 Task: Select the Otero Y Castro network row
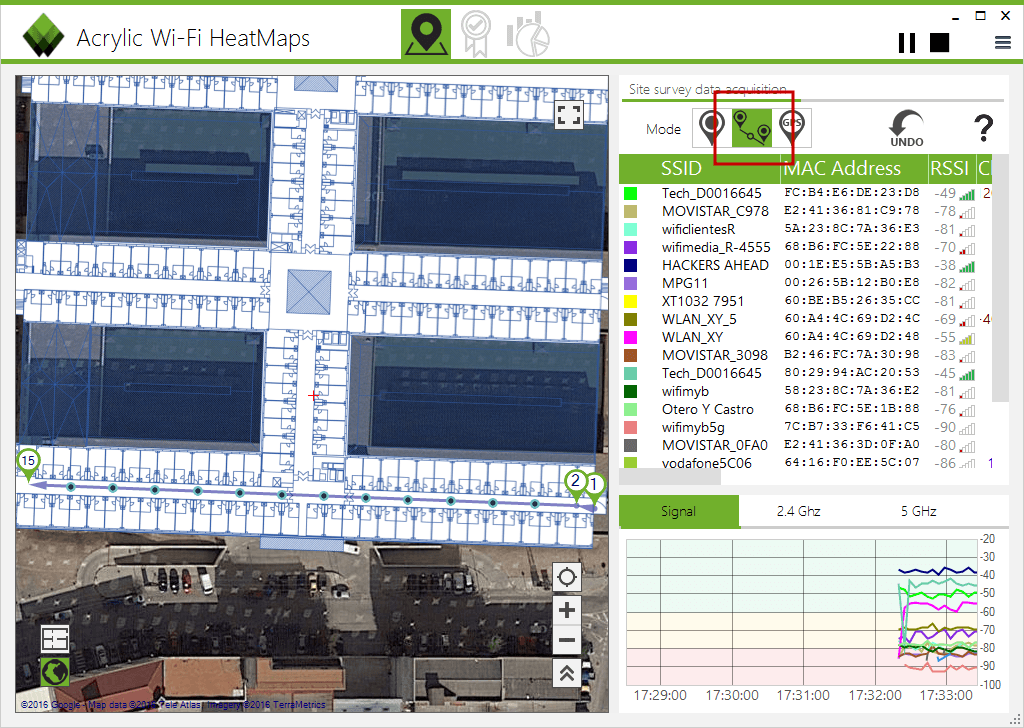click(805, 409)
